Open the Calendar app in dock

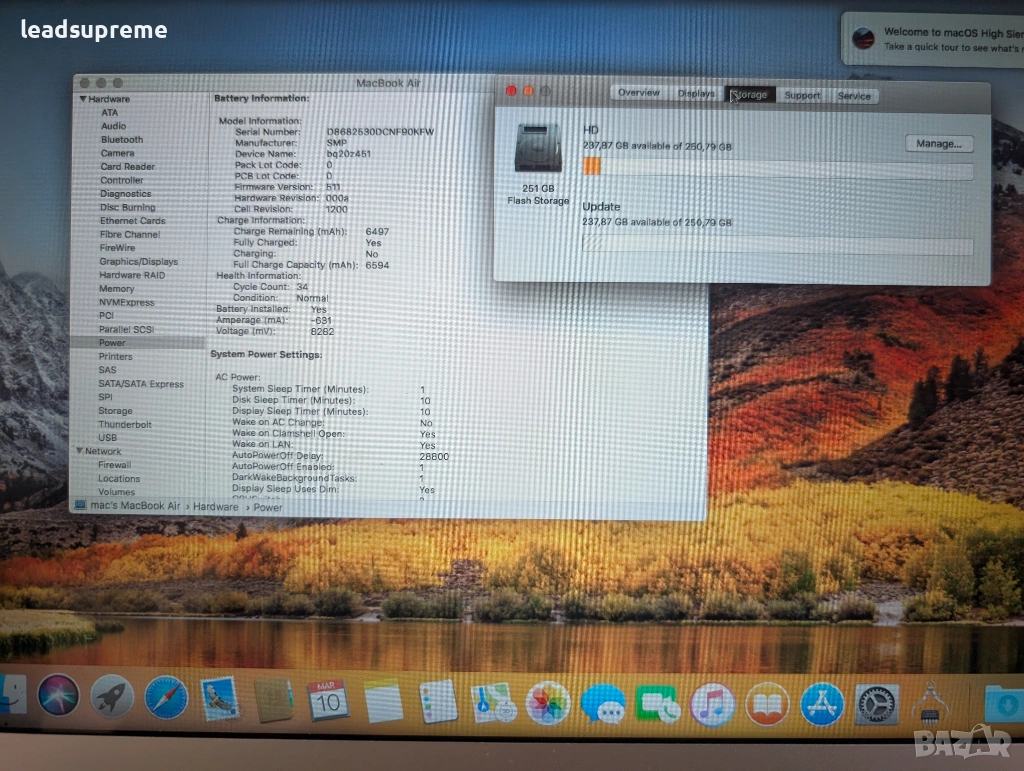tap(327, 700)
